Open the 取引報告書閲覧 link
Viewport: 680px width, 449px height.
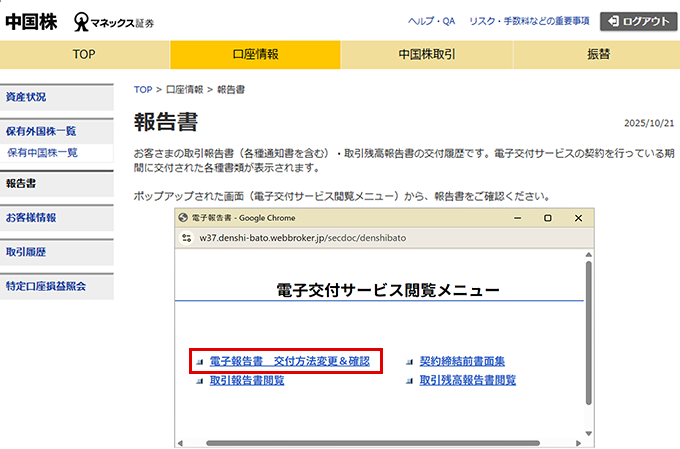coord(247,380)
